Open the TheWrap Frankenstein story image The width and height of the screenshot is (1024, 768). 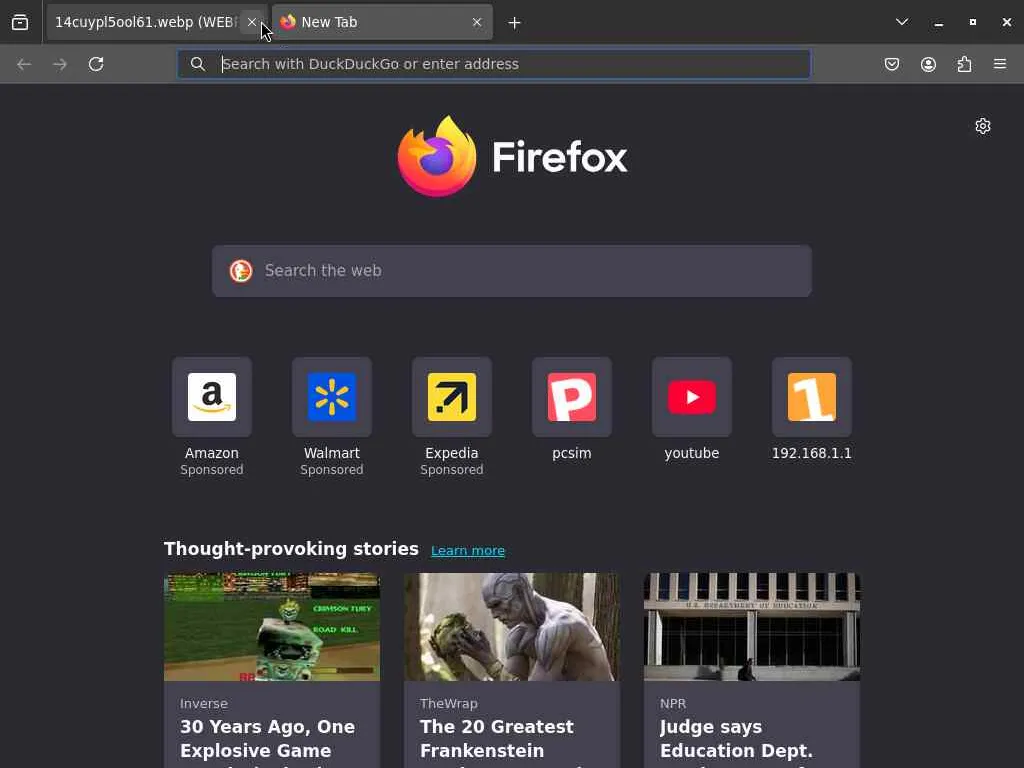tap(512, 627)
